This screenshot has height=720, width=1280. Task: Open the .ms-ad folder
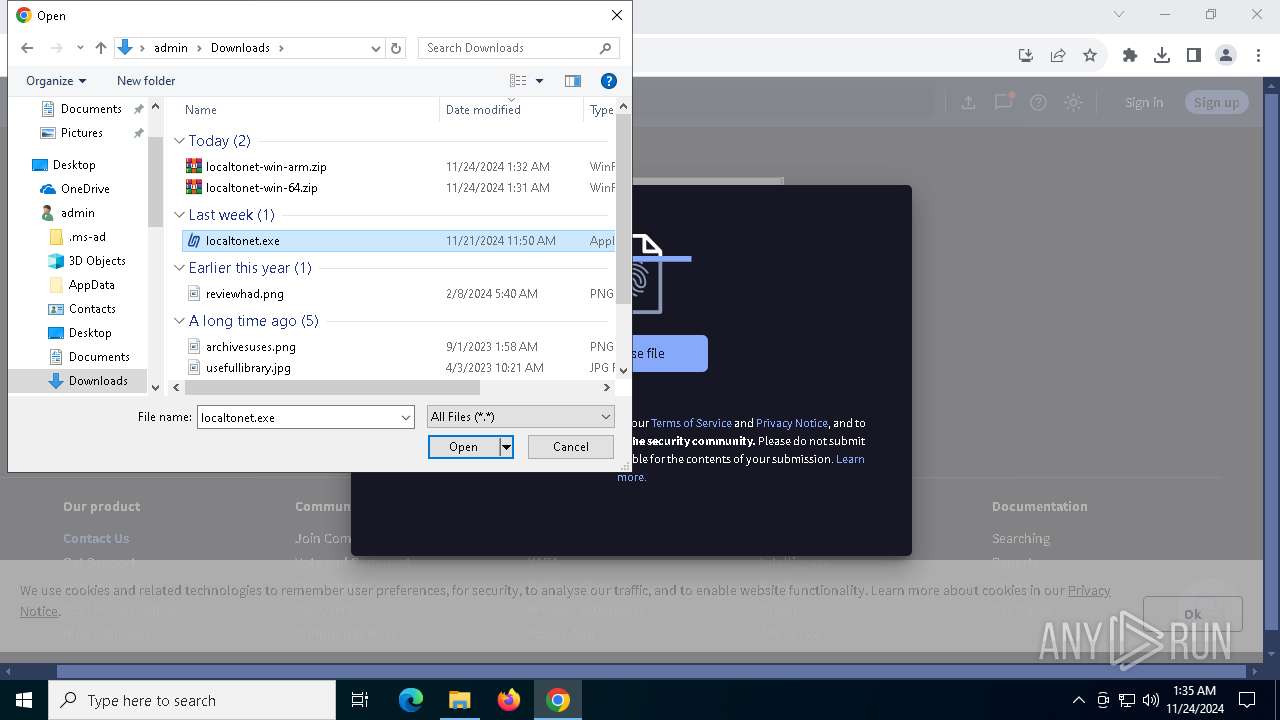(87, 237)
